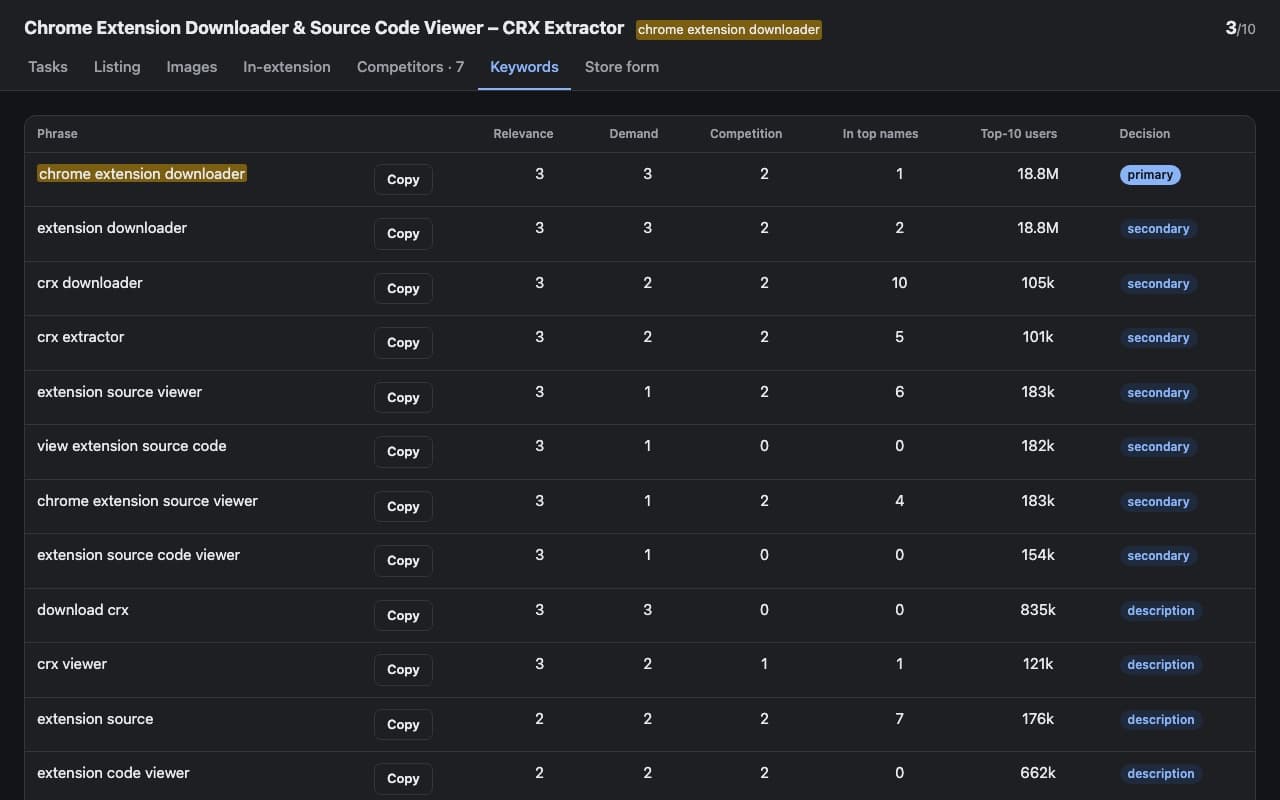Copy the 'crx extractor' phrase
The image size is (1280, 800).
click(x=403, y=343)
